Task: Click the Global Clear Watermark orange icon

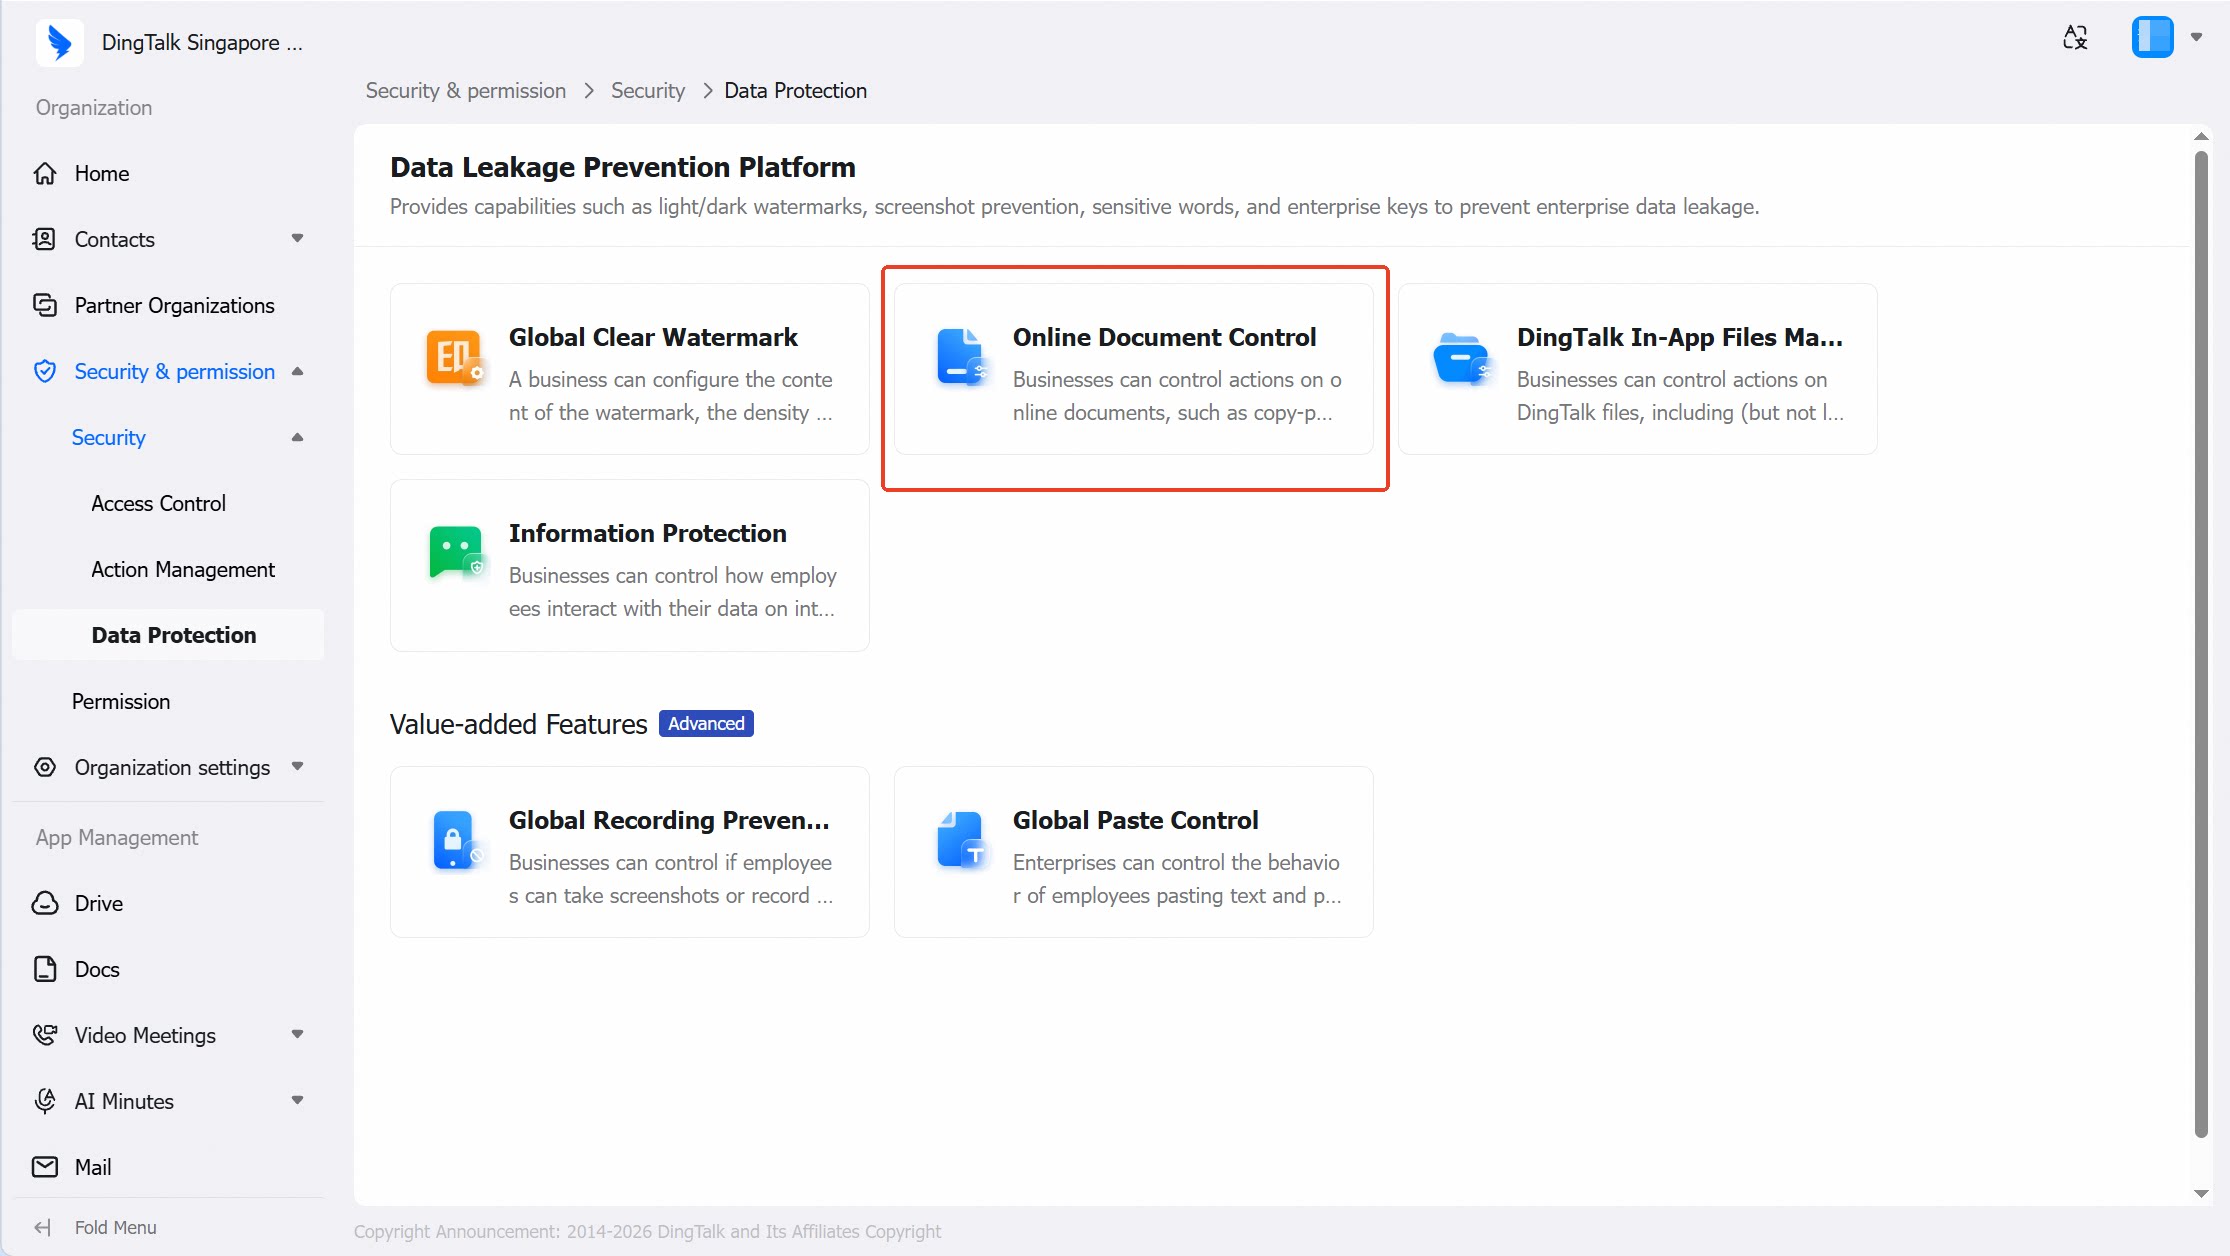Action: point(455,358)
